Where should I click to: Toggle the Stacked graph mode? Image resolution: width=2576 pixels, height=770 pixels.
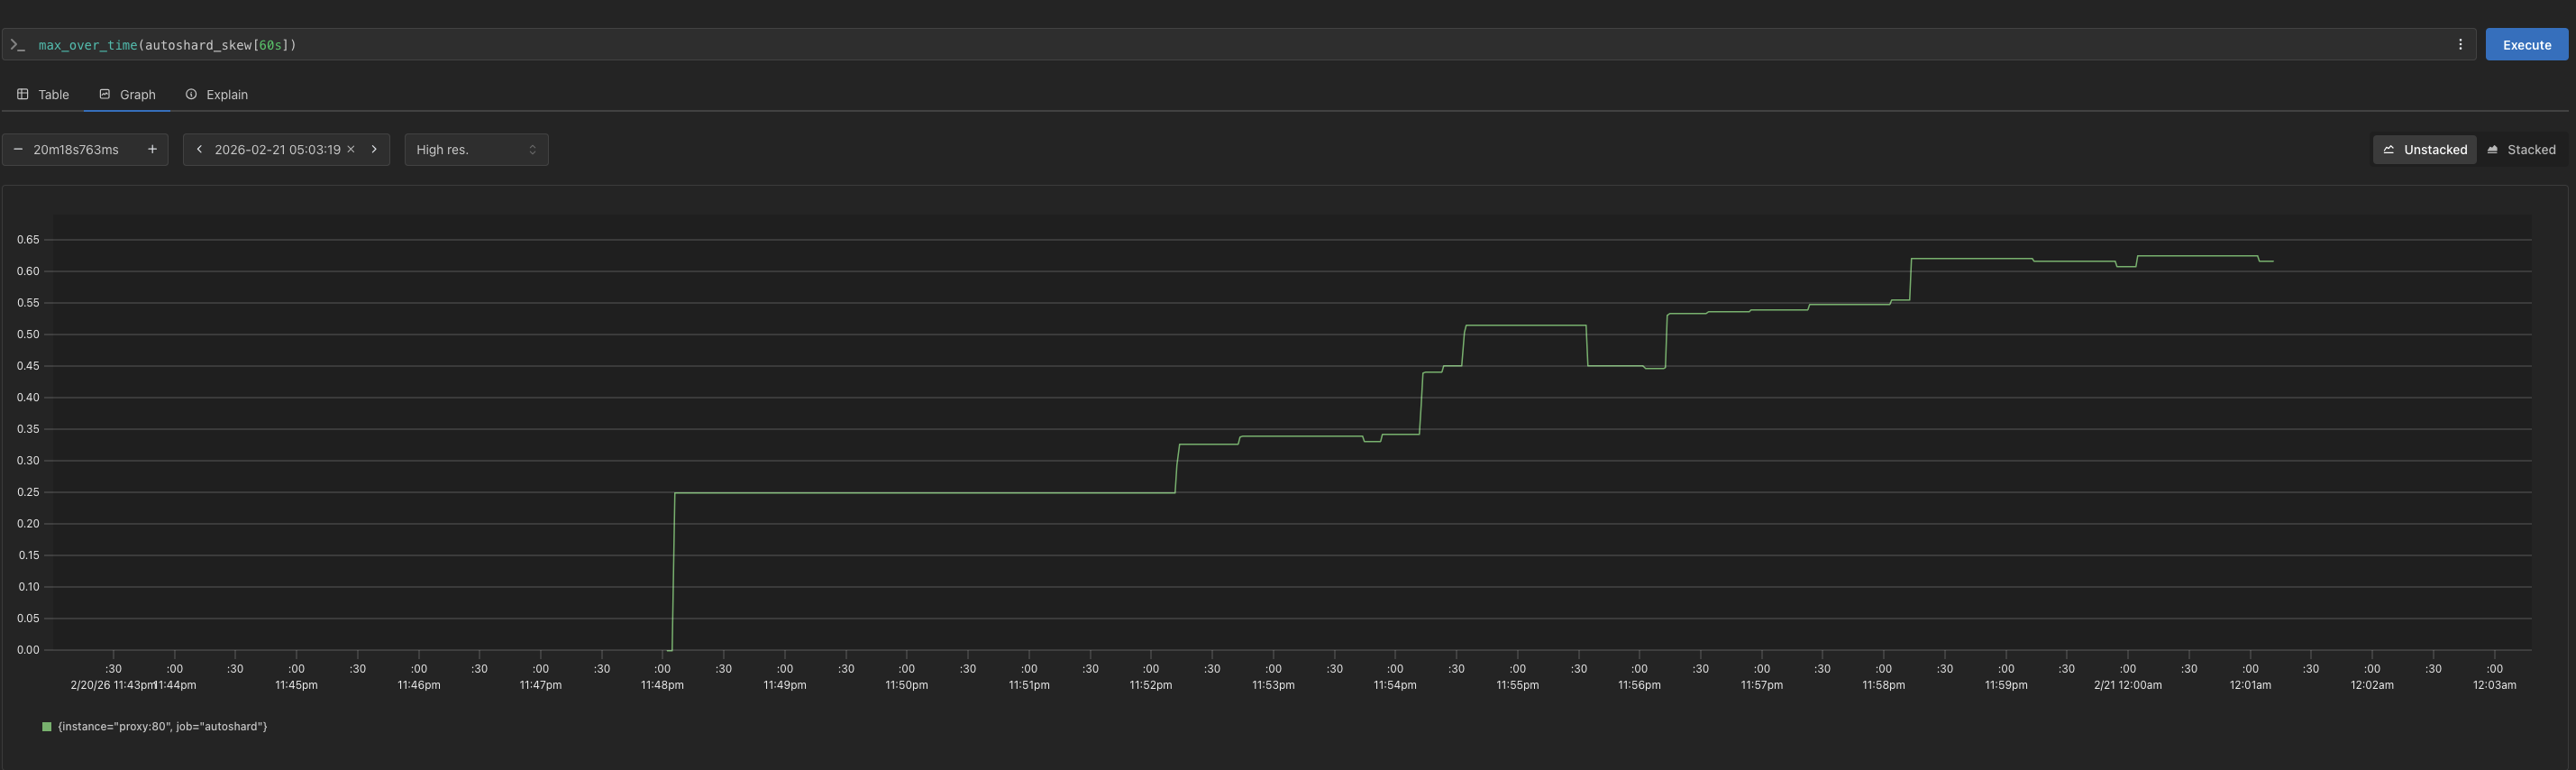coord(2521,150)
